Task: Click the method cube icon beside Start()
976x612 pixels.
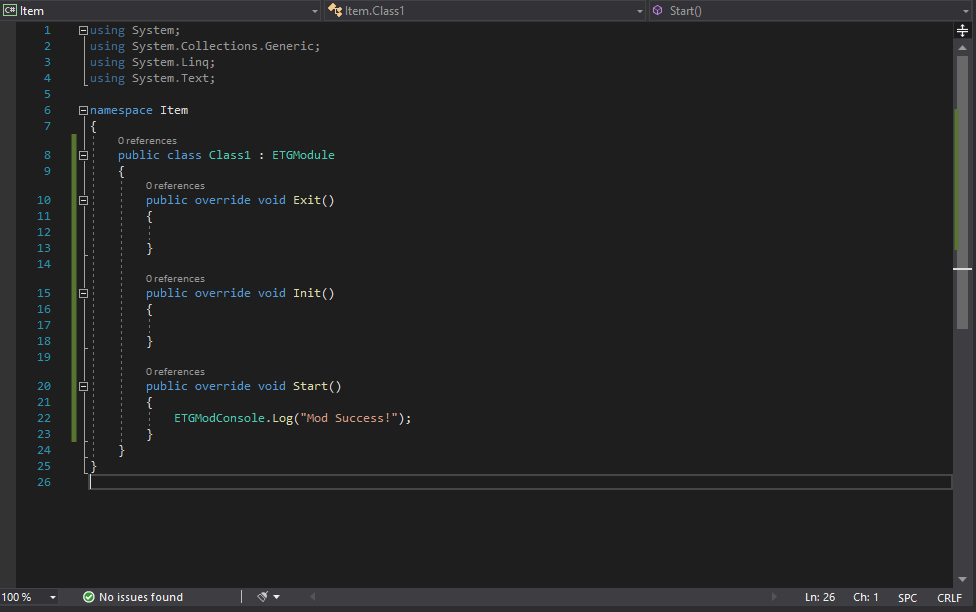Action: 657,11
